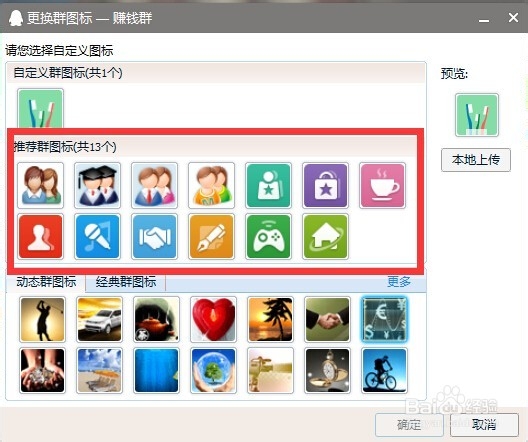Pick the red heart thumbnail
528x442 pixels.
pos(213,319)
